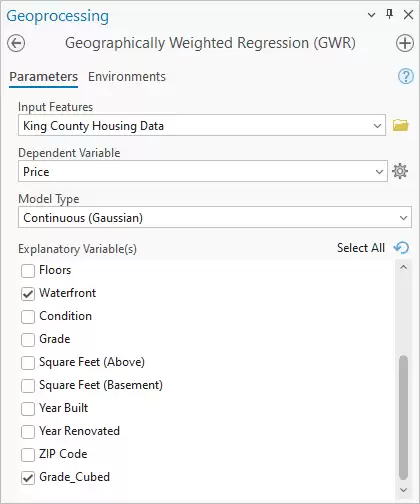Pin the Geoprocessing pane

pyautogui.click(x=389, y=14)
